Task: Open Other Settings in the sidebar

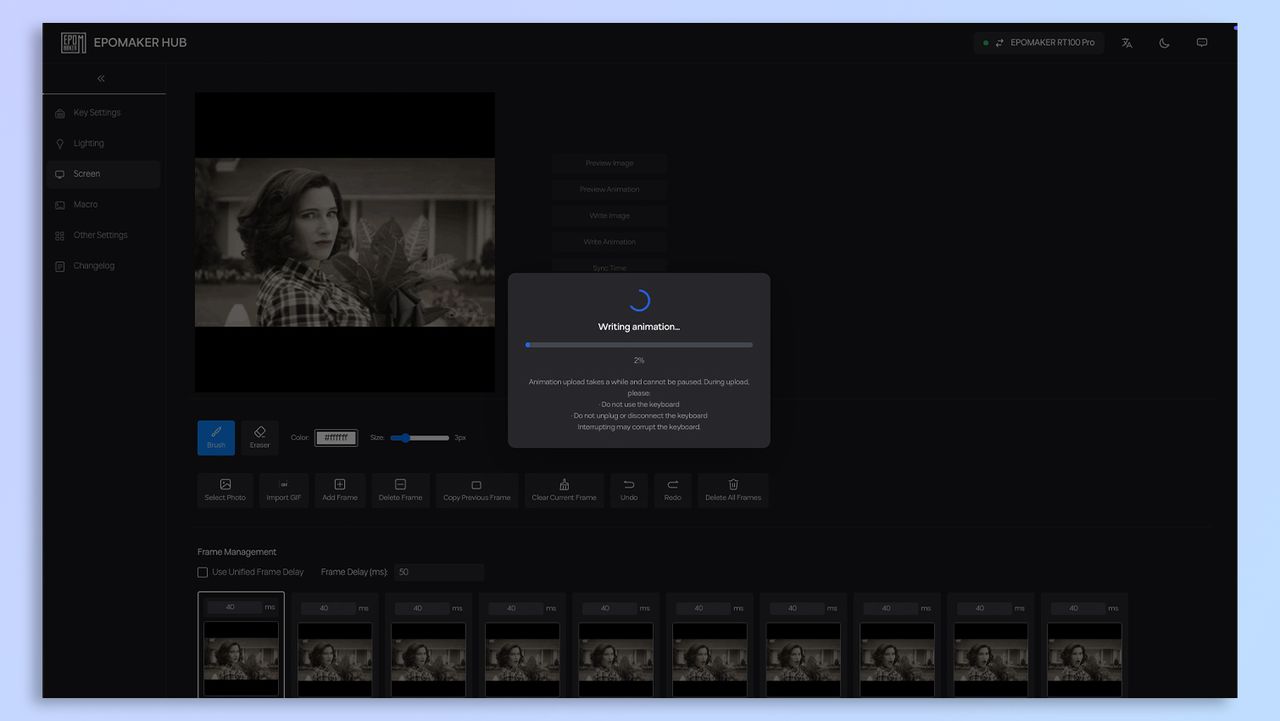Action: click(x=103, y=235)
